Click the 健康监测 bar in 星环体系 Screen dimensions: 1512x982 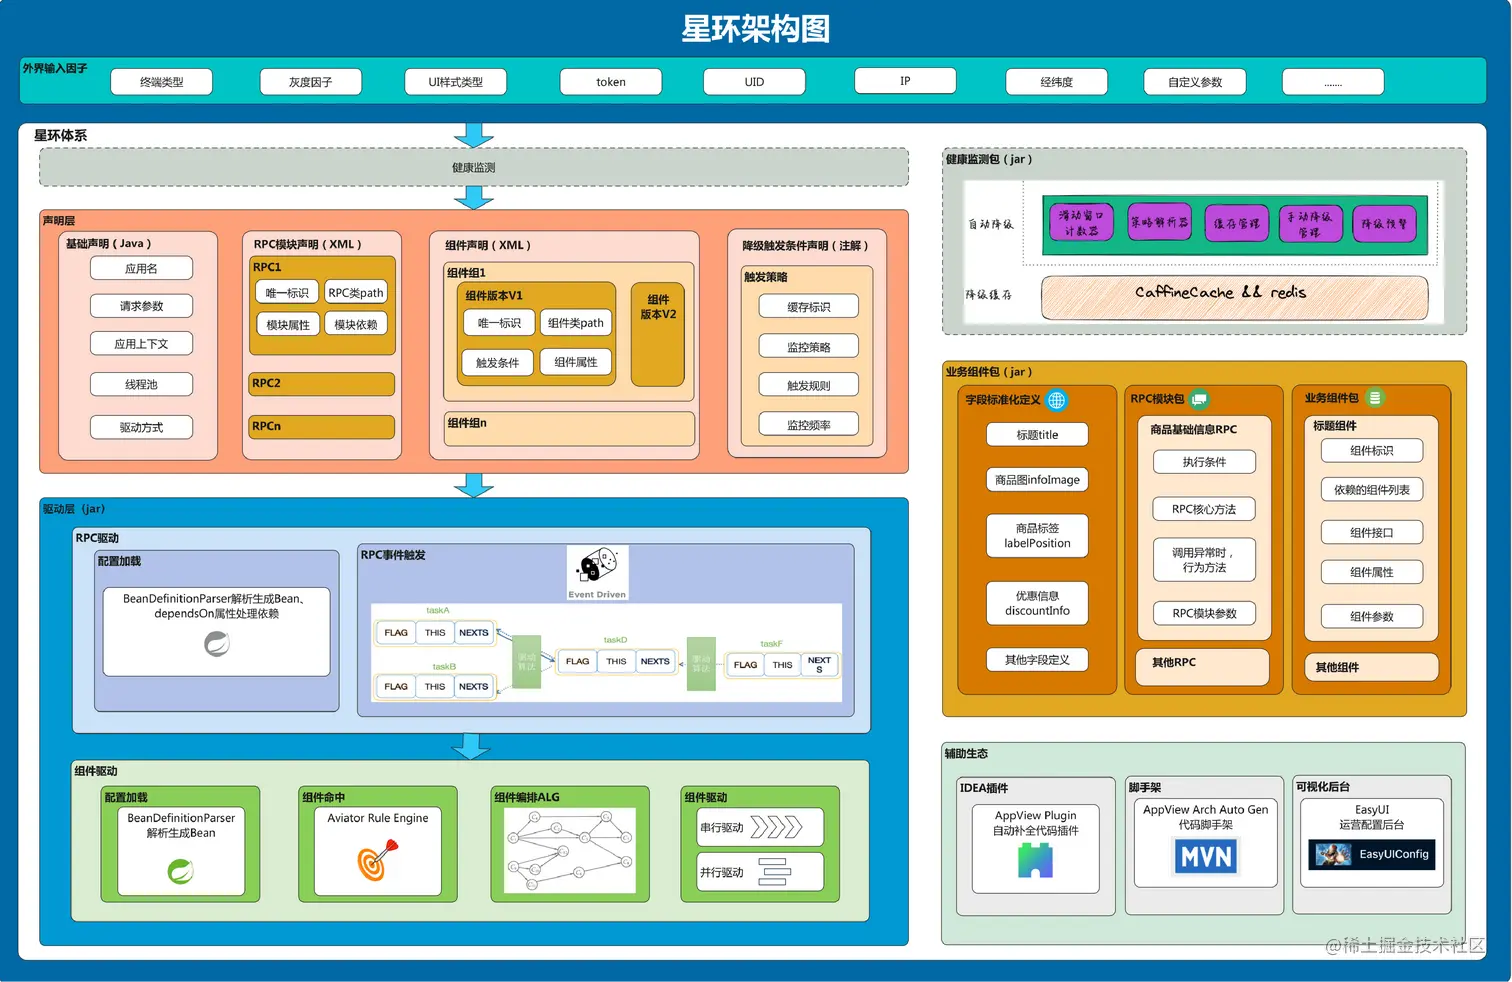pos(473,167)
